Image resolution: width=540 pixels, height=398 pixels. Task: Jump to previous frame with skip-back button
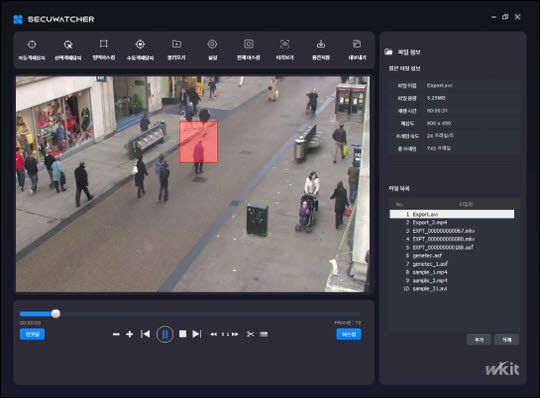pyautogui.click(x=145, y=334)
